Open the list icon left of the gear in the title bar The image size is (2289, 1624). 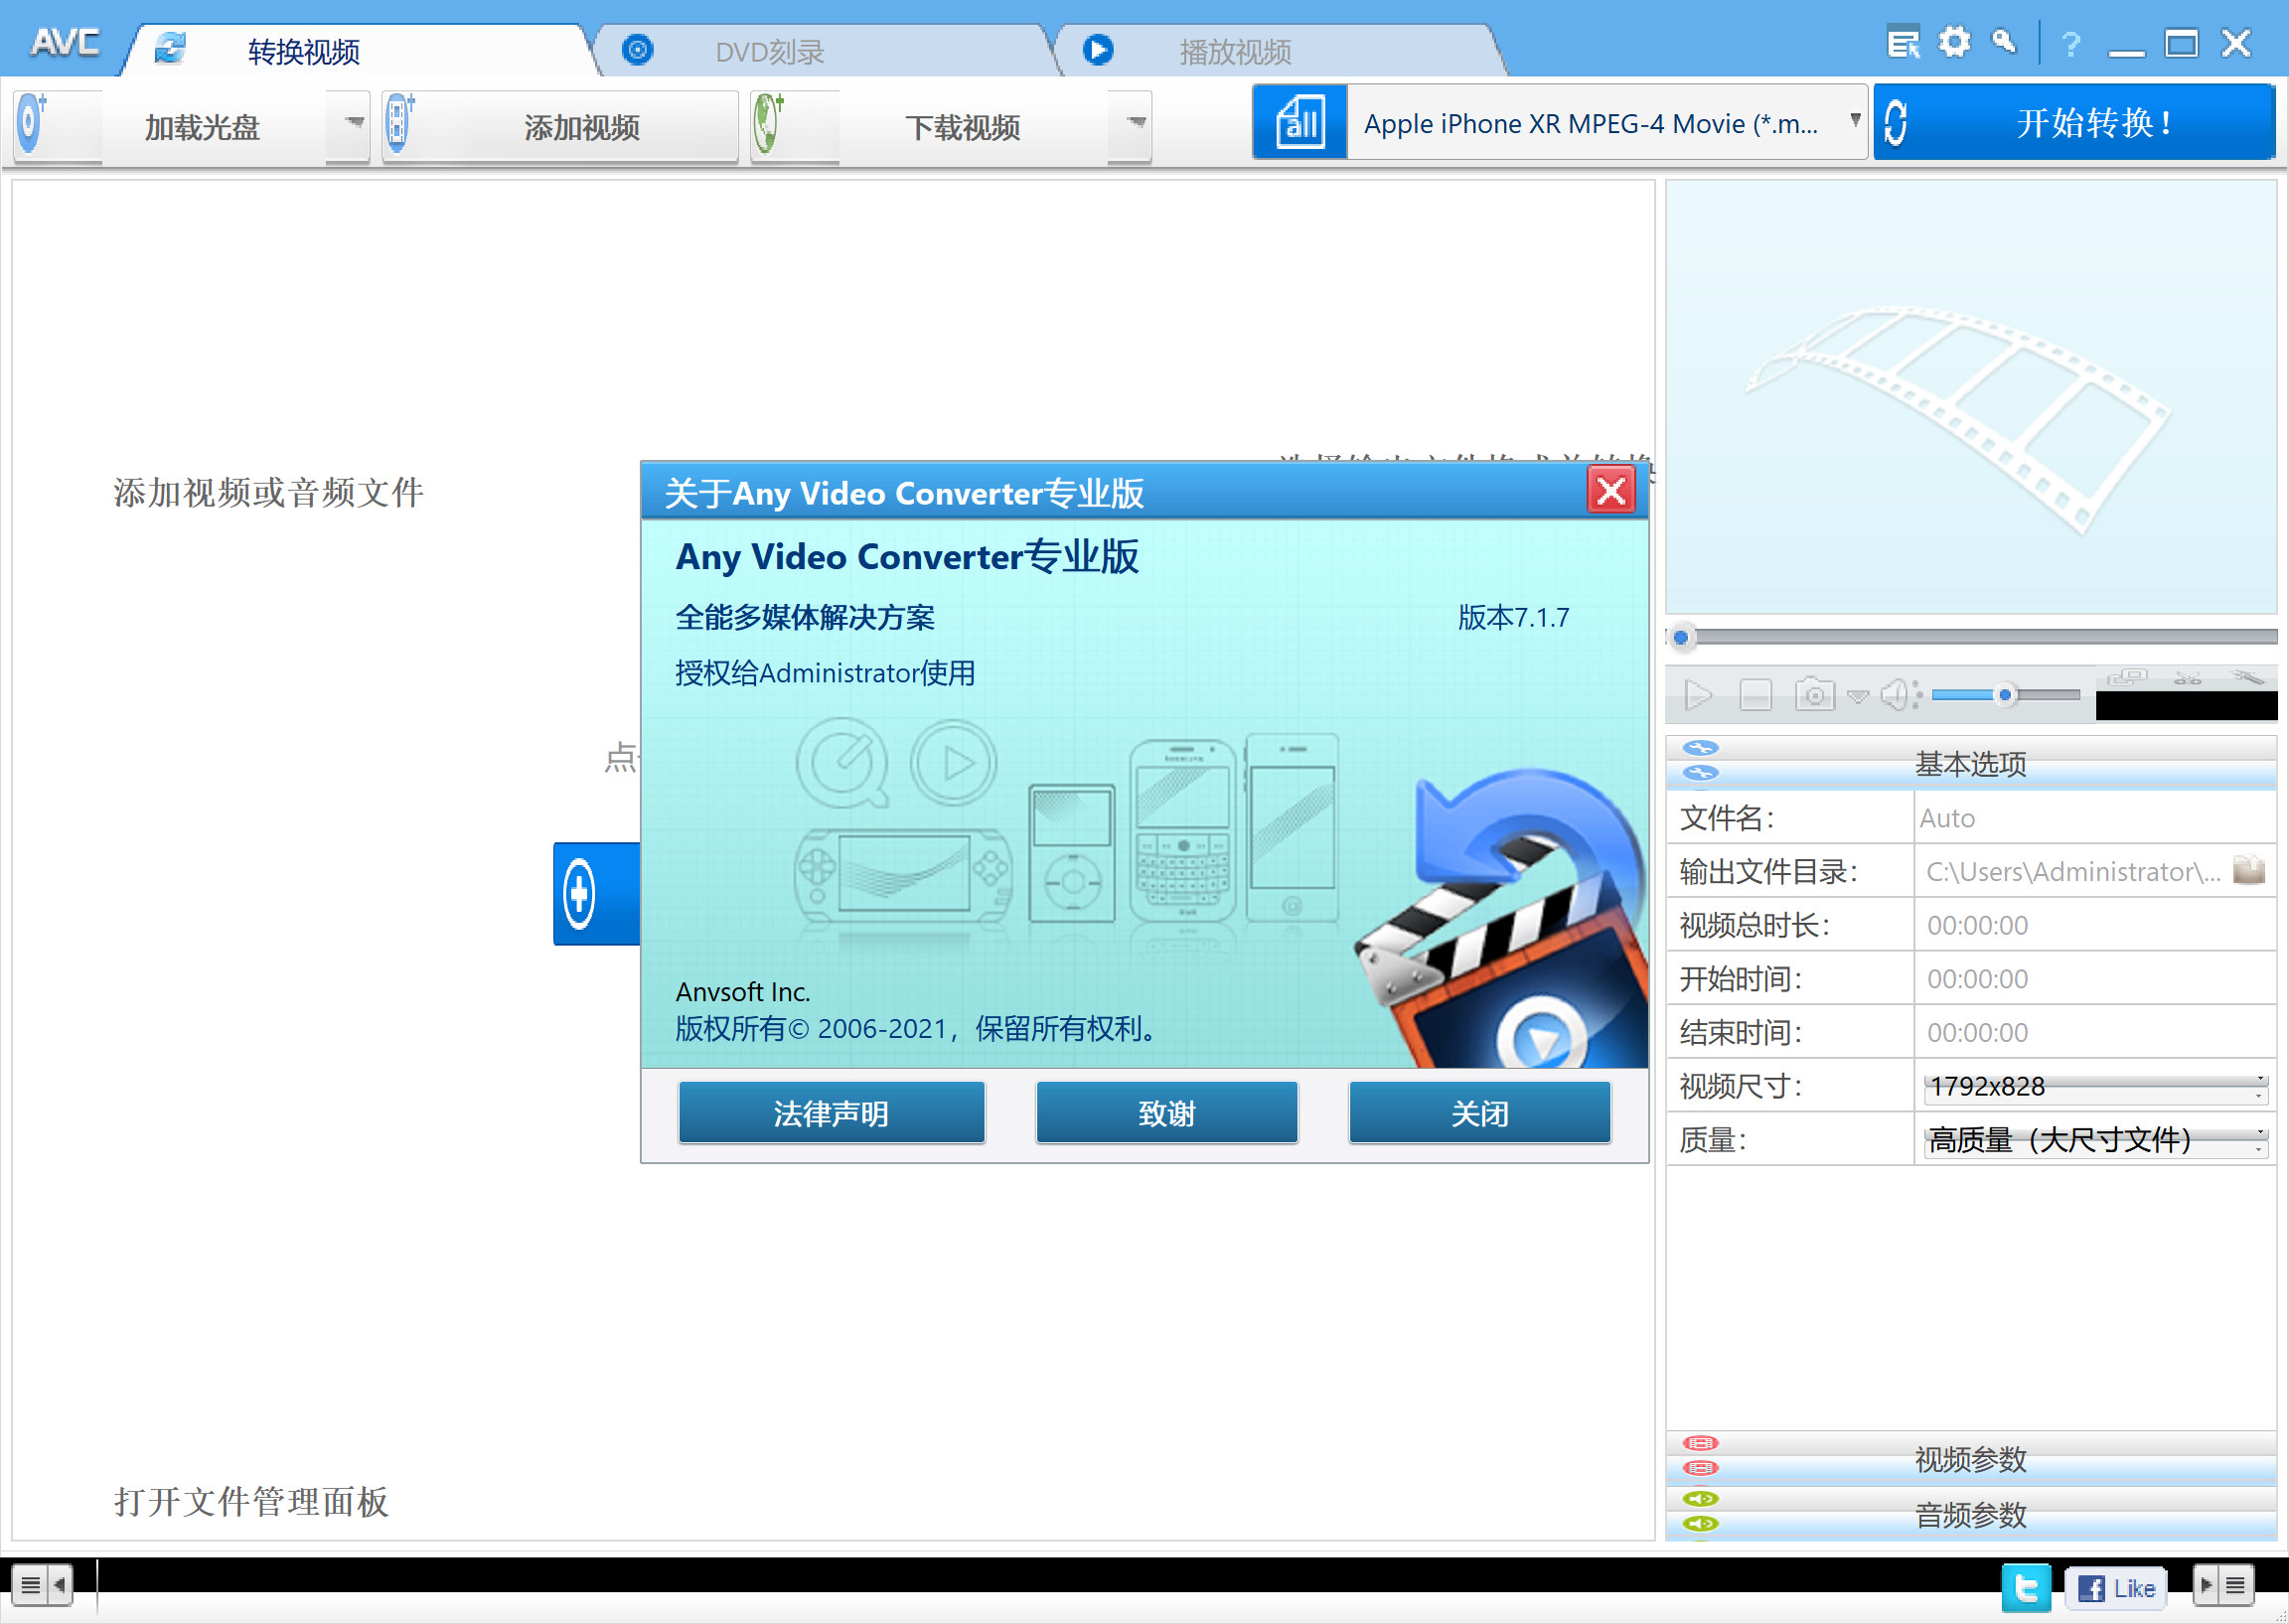(x=1903, y=44)
